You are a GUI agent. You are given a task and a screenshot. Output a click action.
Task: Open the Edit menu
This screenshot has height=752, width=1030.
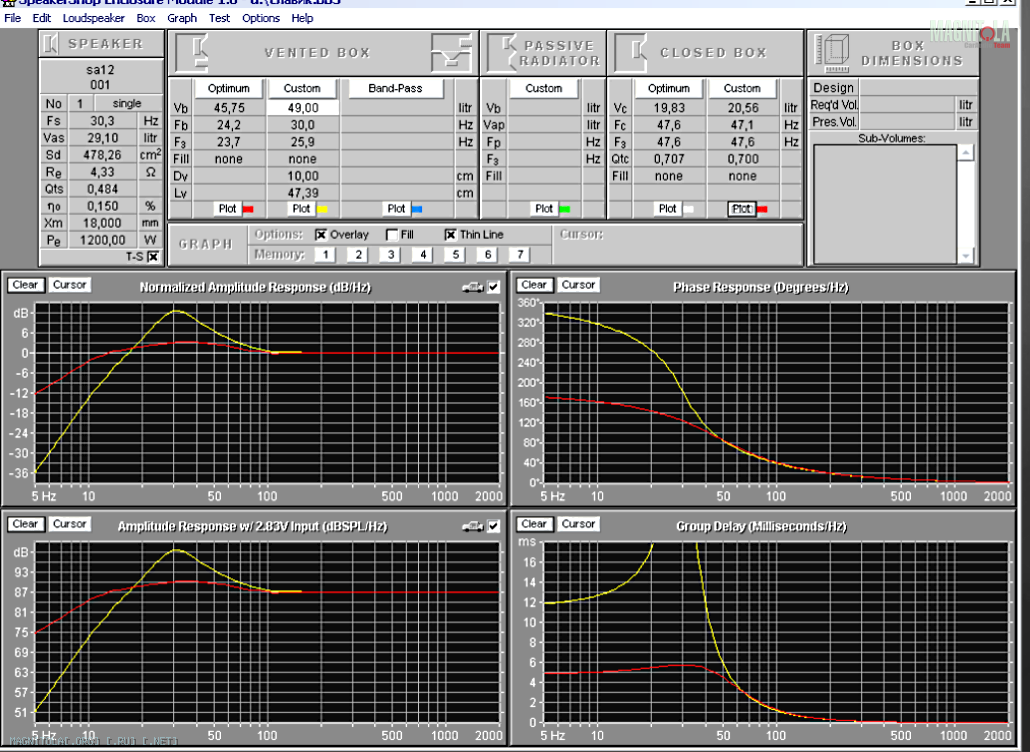41,18
